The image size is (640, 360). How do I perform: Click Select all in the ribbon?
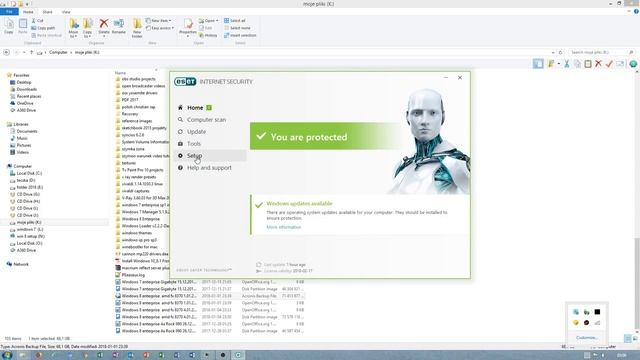point(235,20)
